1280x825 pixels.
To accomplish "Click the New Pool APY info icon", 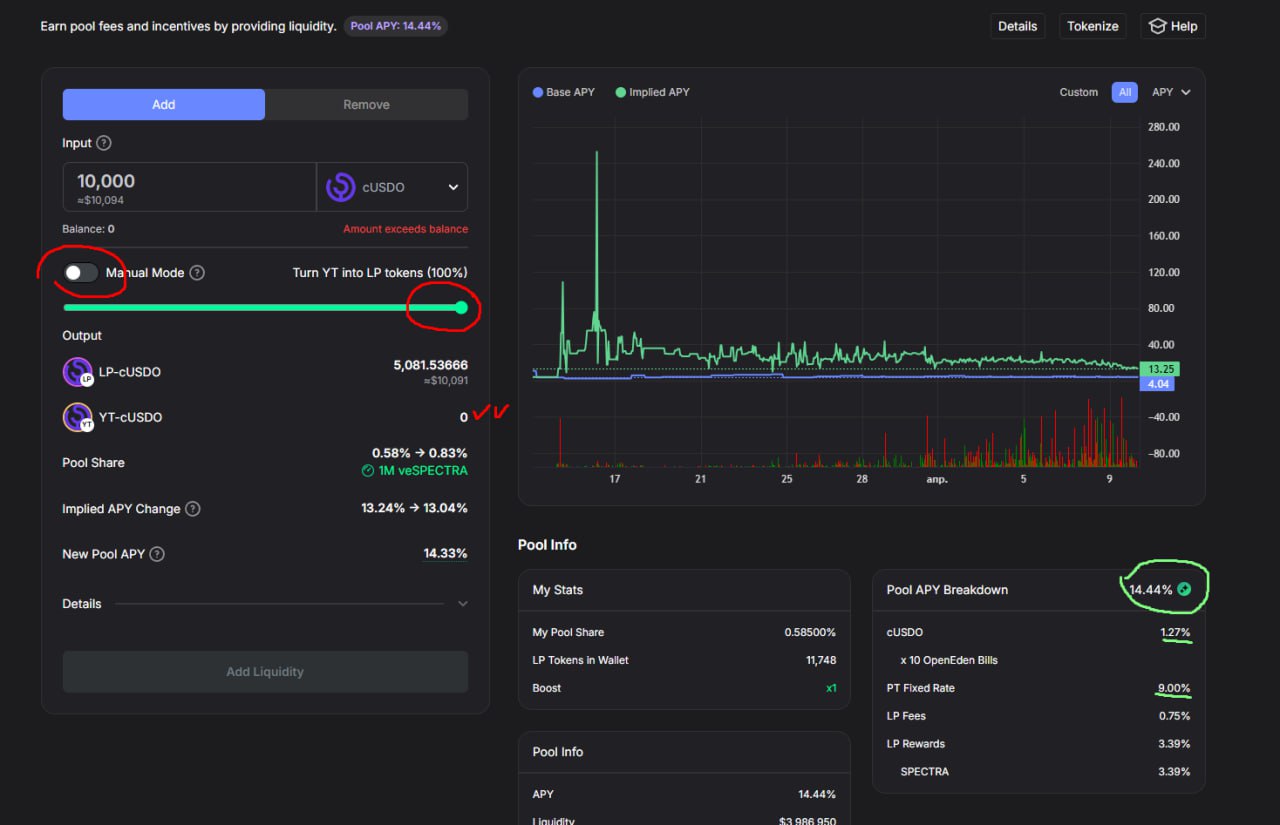I will click(157, 554).
